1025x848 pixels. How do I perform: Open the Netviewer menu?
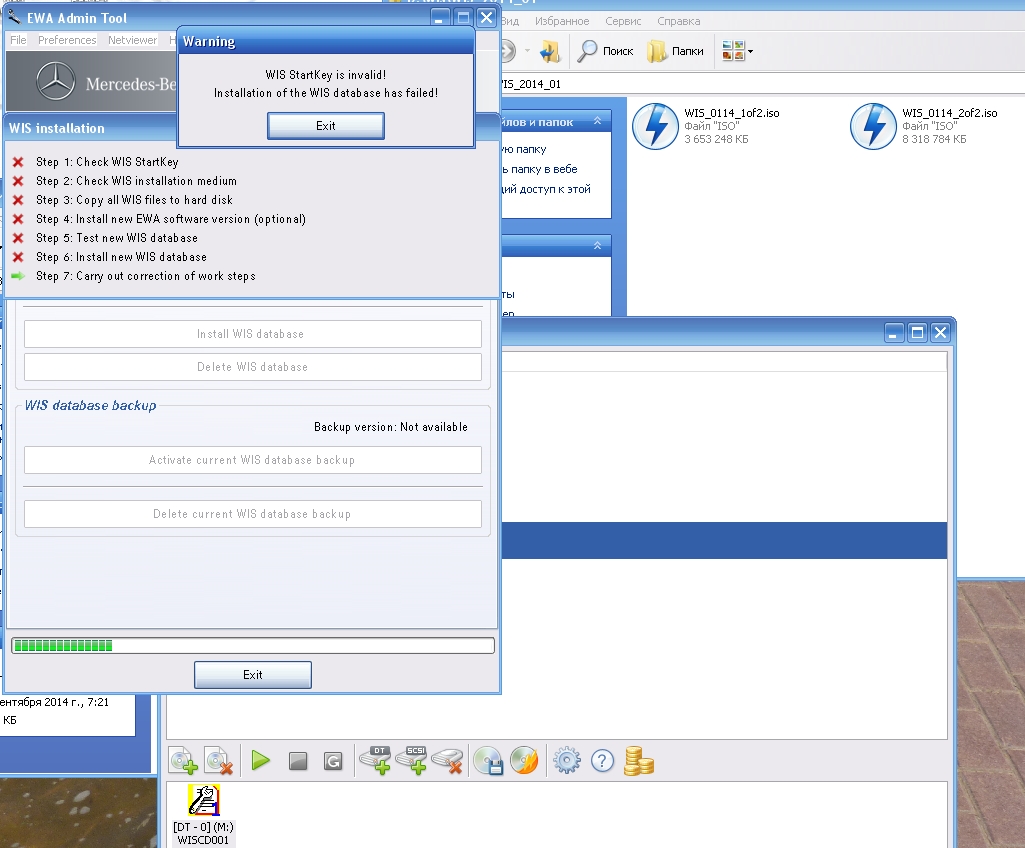coord(133,40)
